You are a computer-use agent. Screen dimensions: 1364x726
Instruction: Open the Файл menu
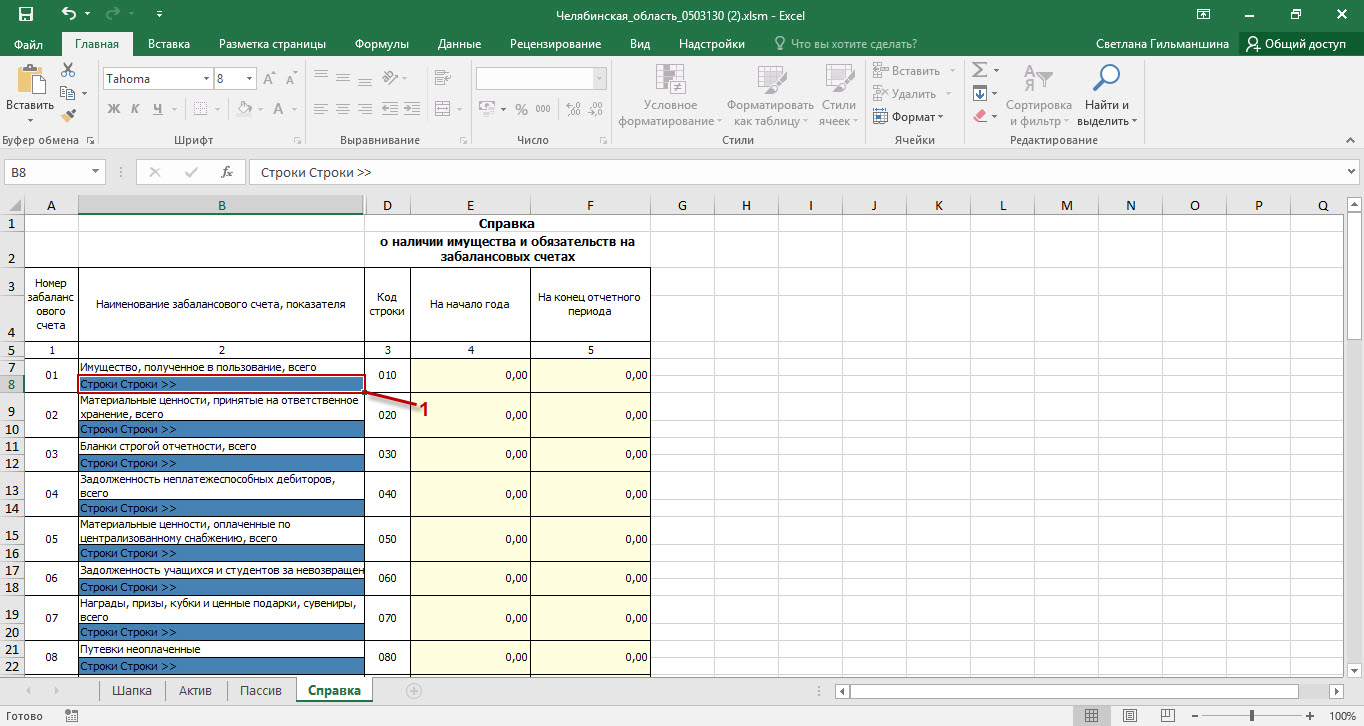29,44
